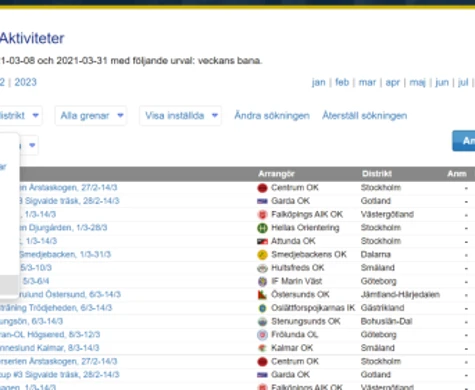This screenshot has width=475, height=390.
Task: Click the IF Marin Väst logo icon
Action: (x=262, y=281)
